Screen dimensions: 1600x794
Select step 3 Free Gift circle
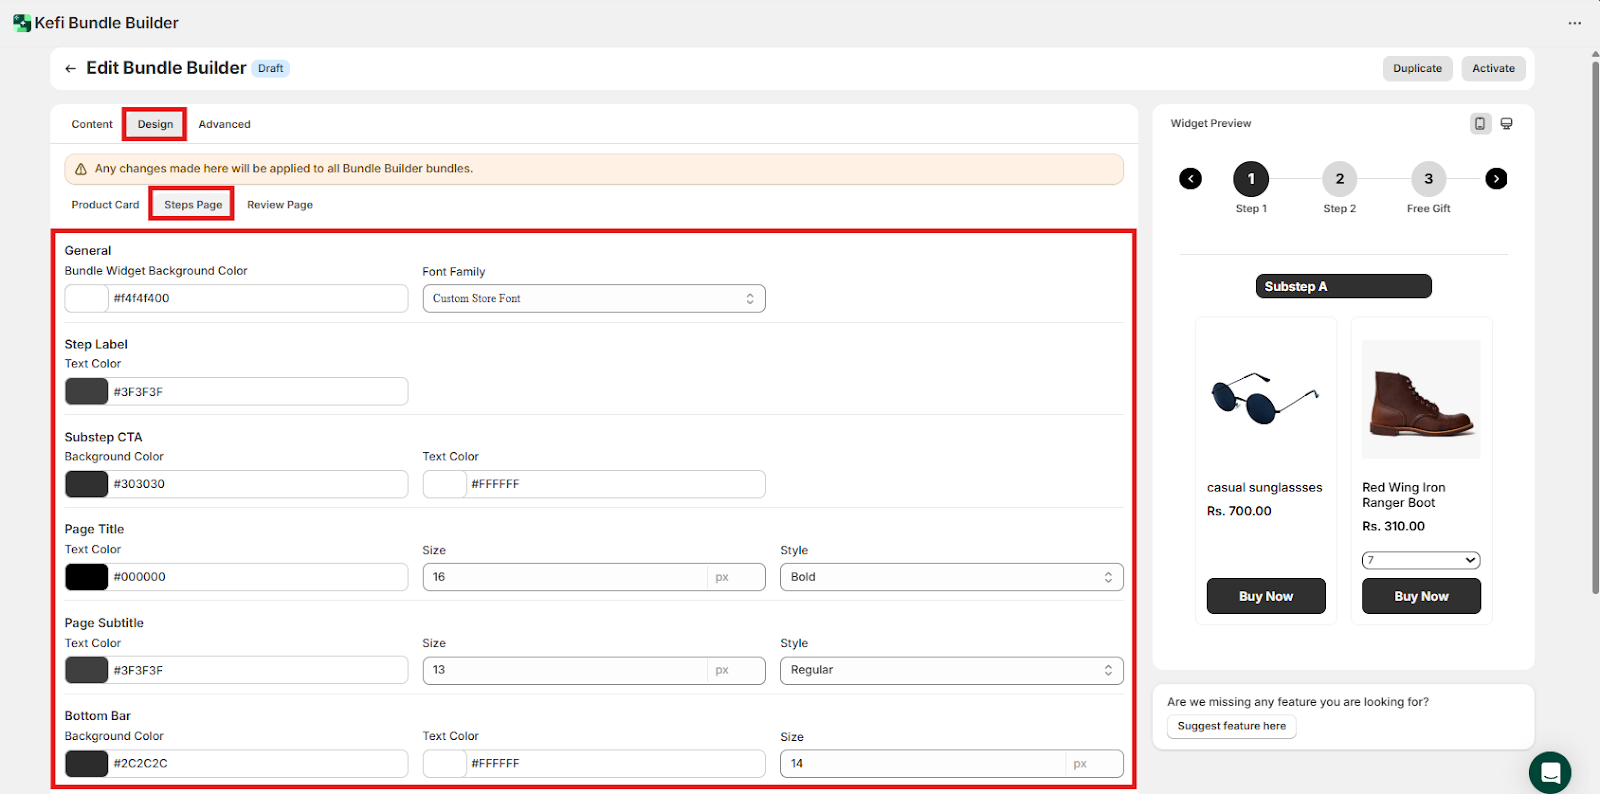tap(1428, 179)
